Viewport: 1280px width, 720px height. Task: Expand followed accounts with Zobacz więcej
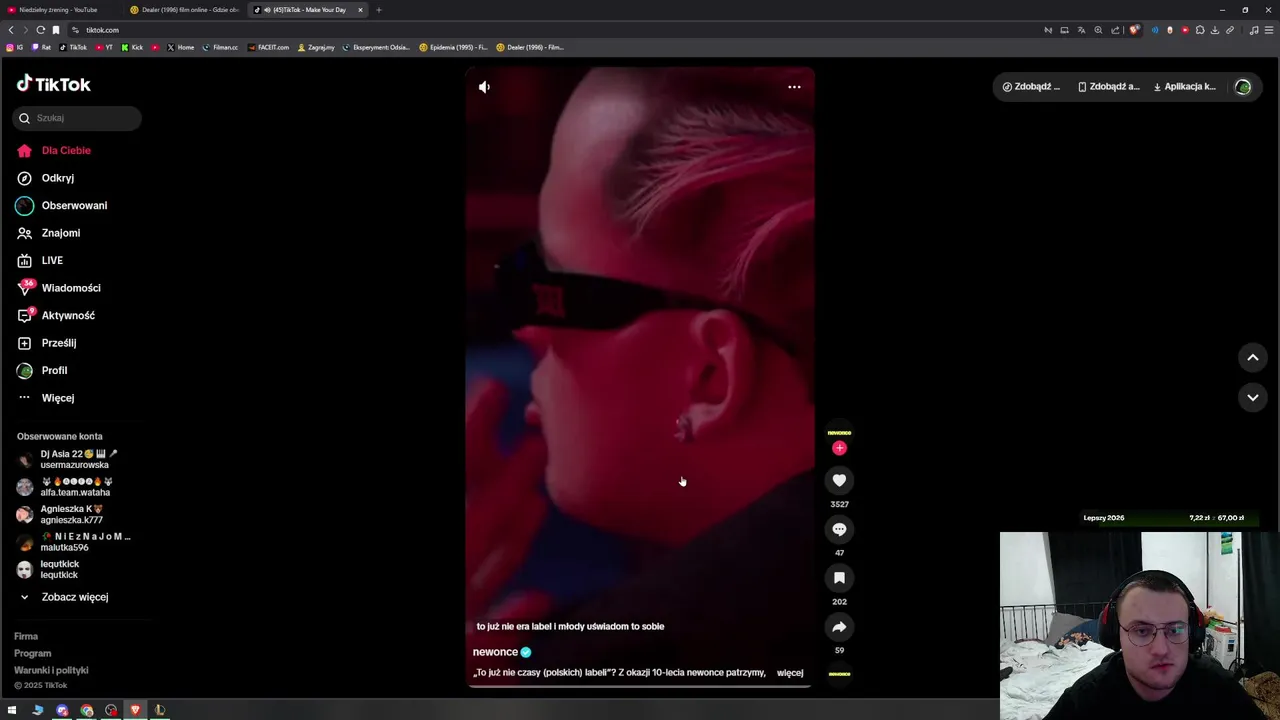74,597
